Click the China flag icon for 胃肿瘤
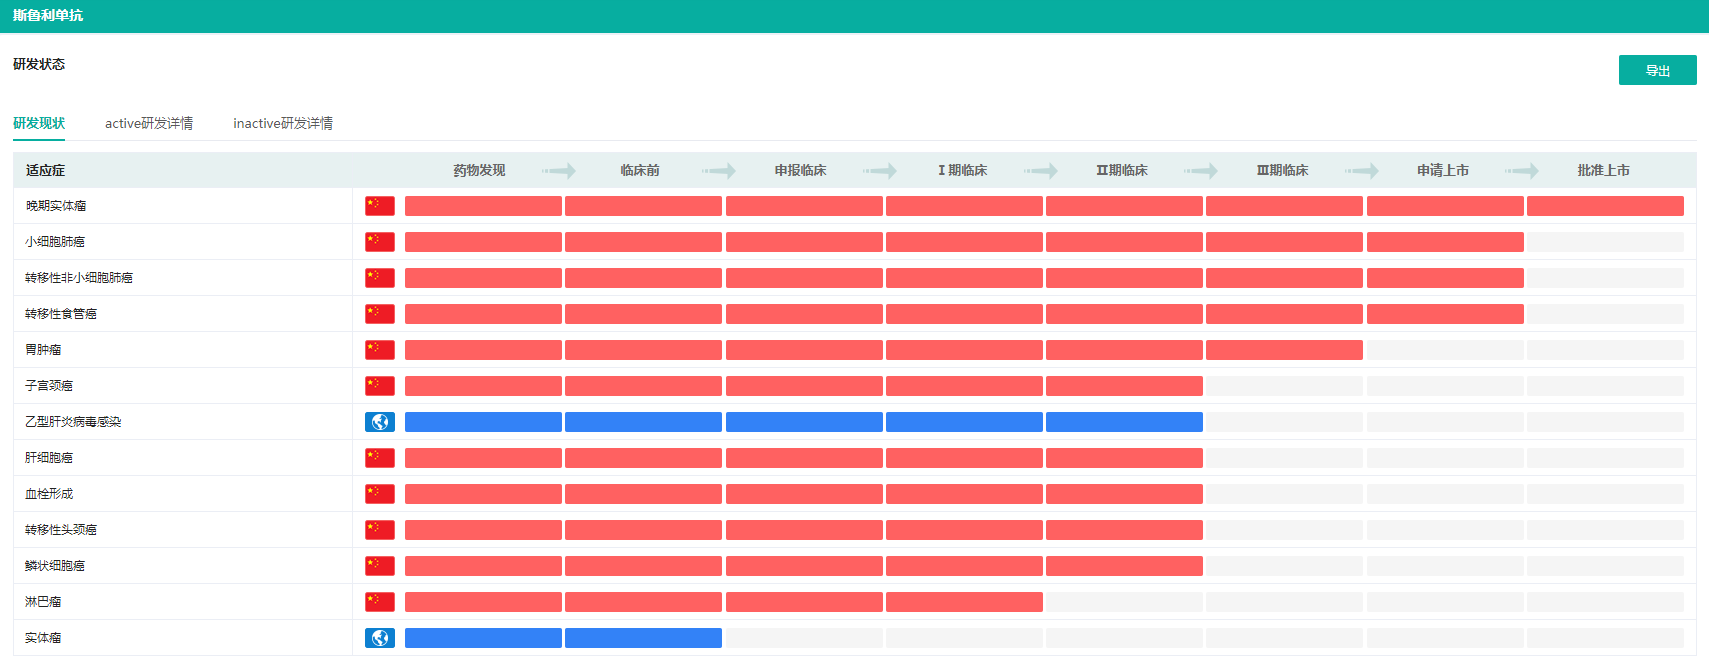 click(379, 350)
